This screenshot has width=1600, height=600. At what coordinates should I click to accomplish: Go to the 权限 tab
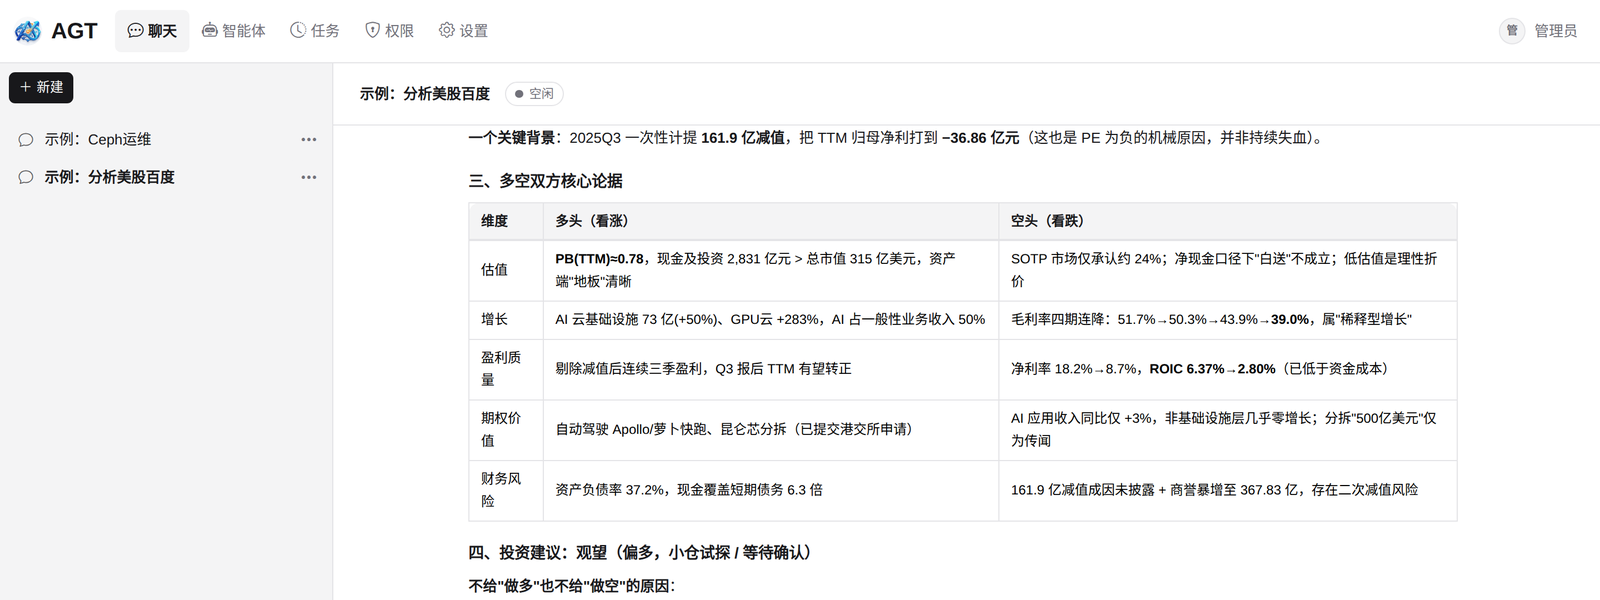tap(389, 31)
